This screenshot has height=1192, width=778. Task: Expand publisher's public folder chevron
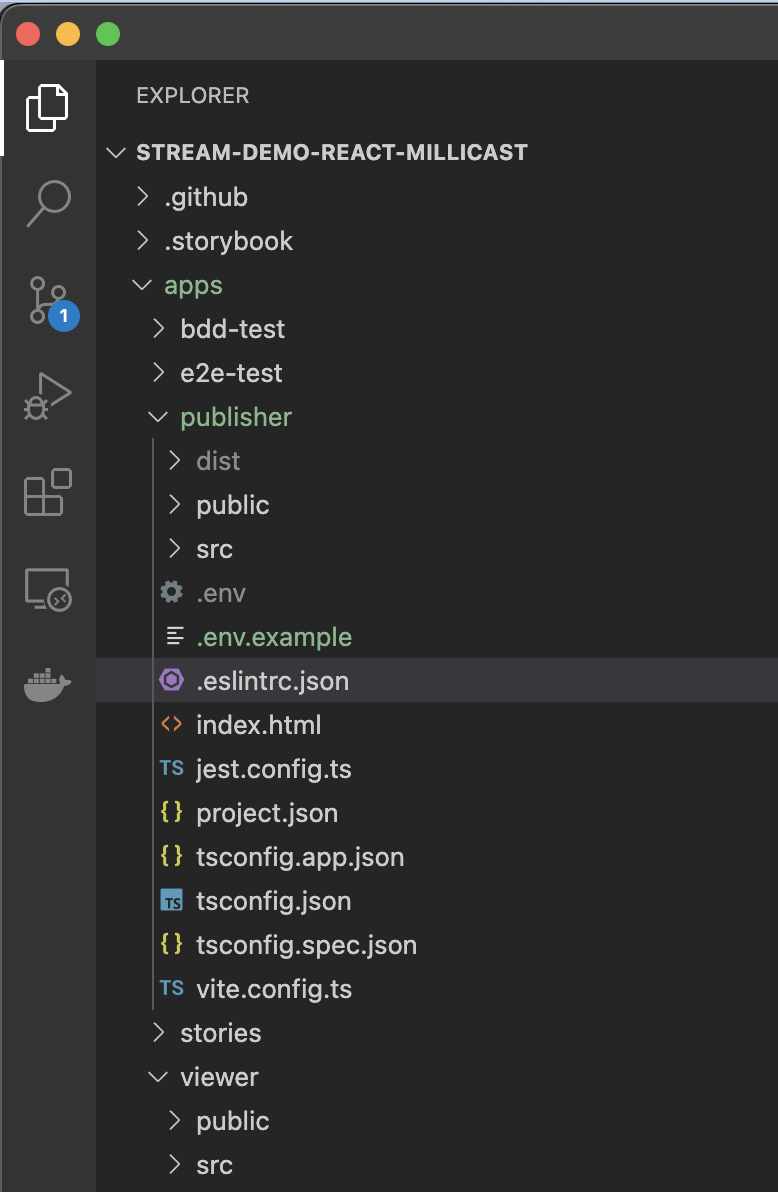[x=175, y=505]
